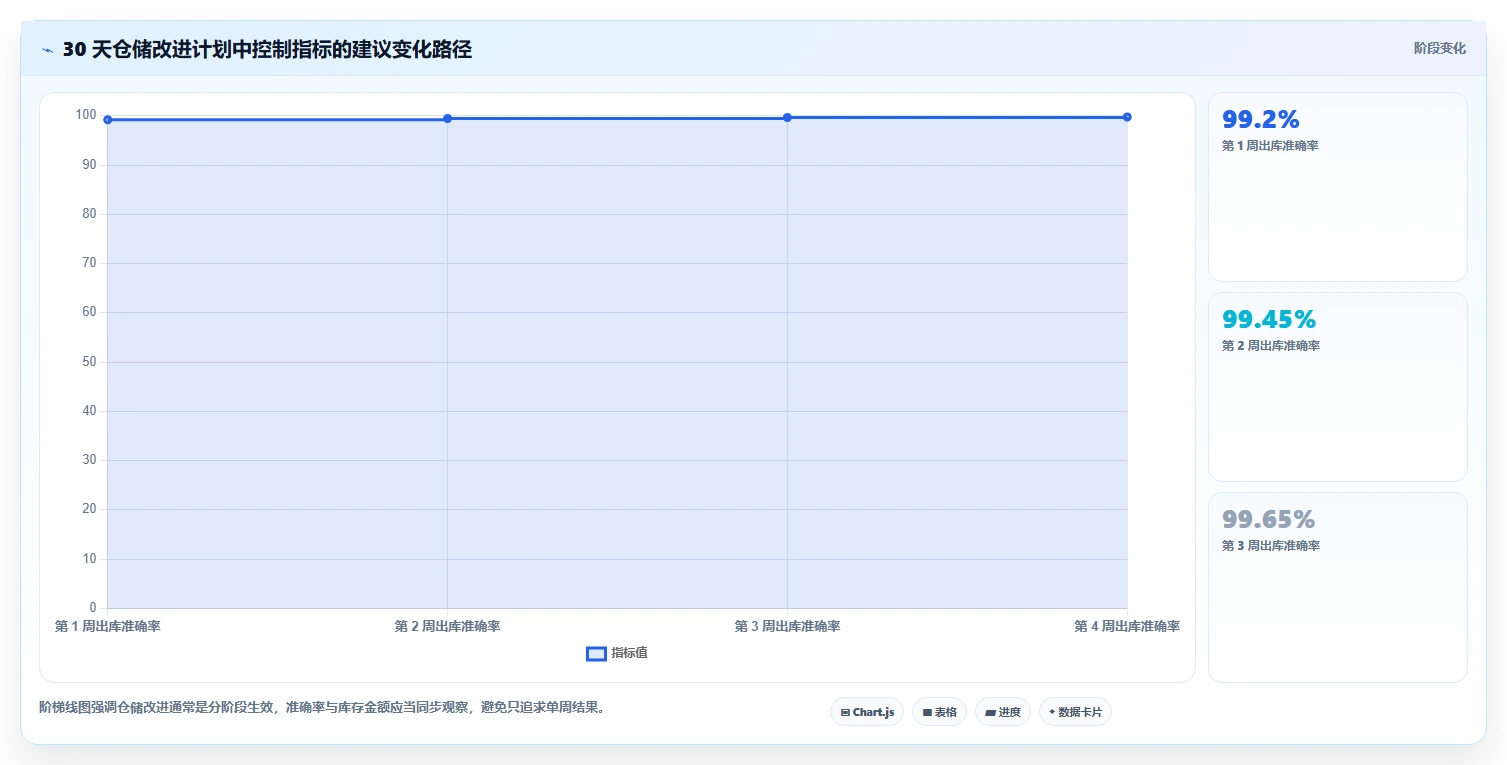The image size is (1507, 765).
Task: Click the 第 3 周 data point on line
Action: pos(787,118)
